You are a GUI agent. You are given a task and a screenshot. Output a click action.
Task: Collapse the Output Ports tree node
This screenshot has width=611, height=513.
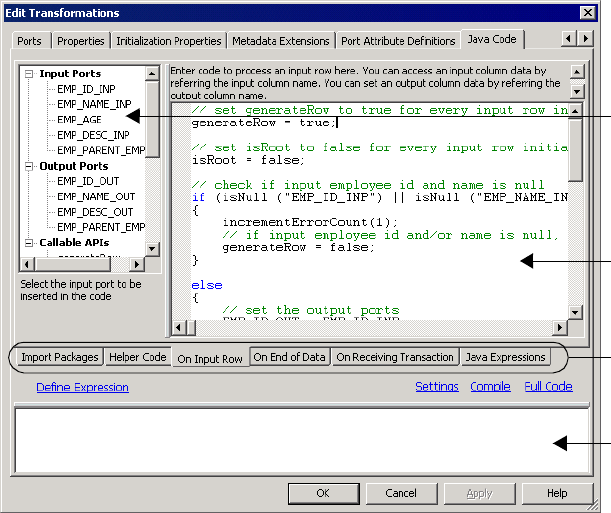click(x=29, y=166)
